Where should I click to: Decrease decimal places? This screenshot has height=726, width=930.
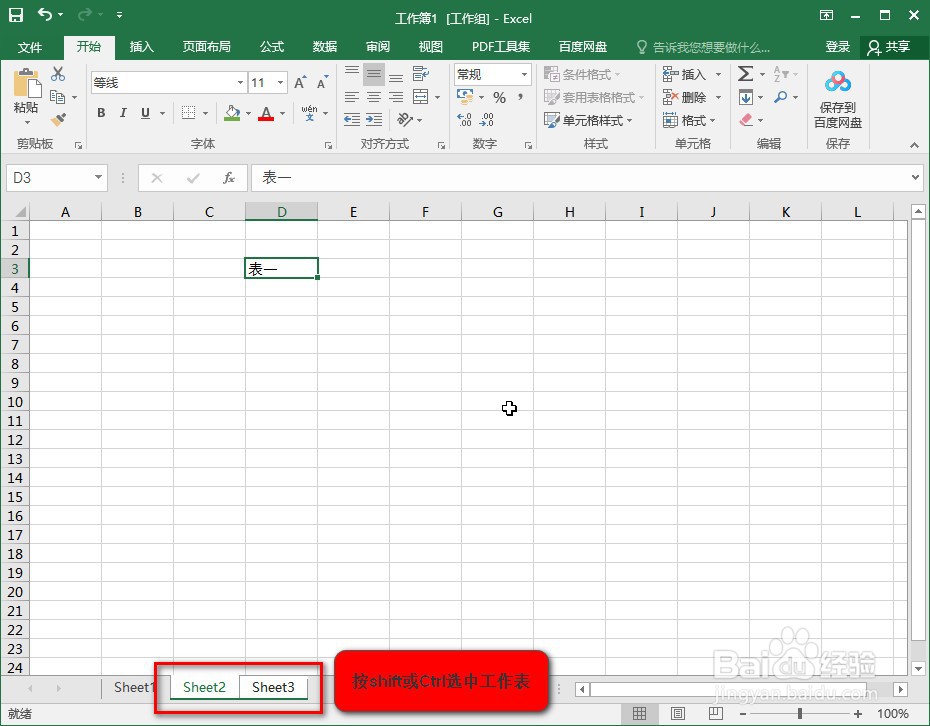pyautogui.click(x=486, y=120)
